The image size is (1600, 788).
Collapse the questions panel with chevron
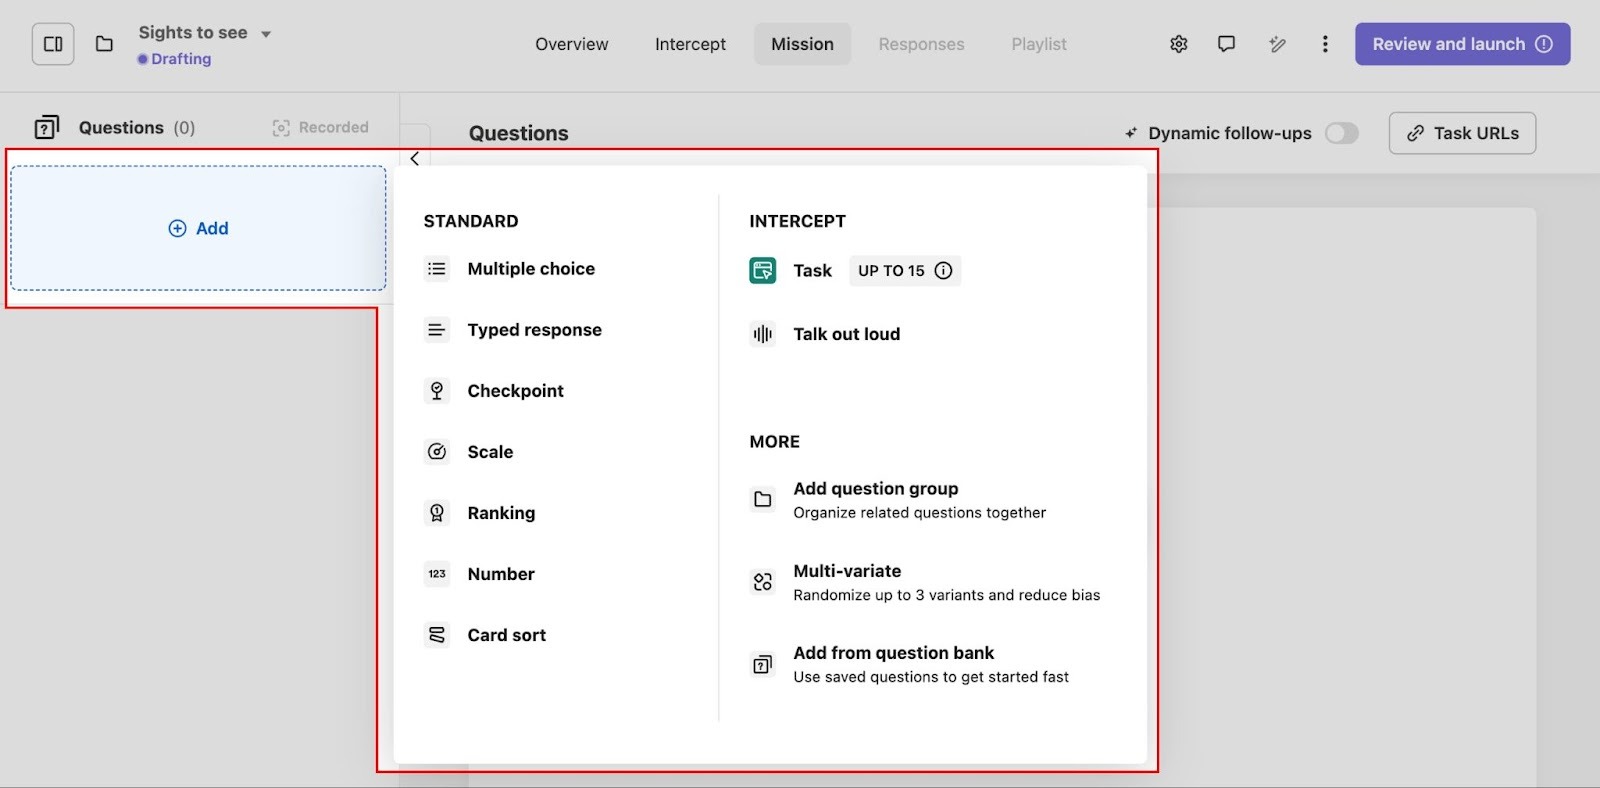[x=415, y=159]
